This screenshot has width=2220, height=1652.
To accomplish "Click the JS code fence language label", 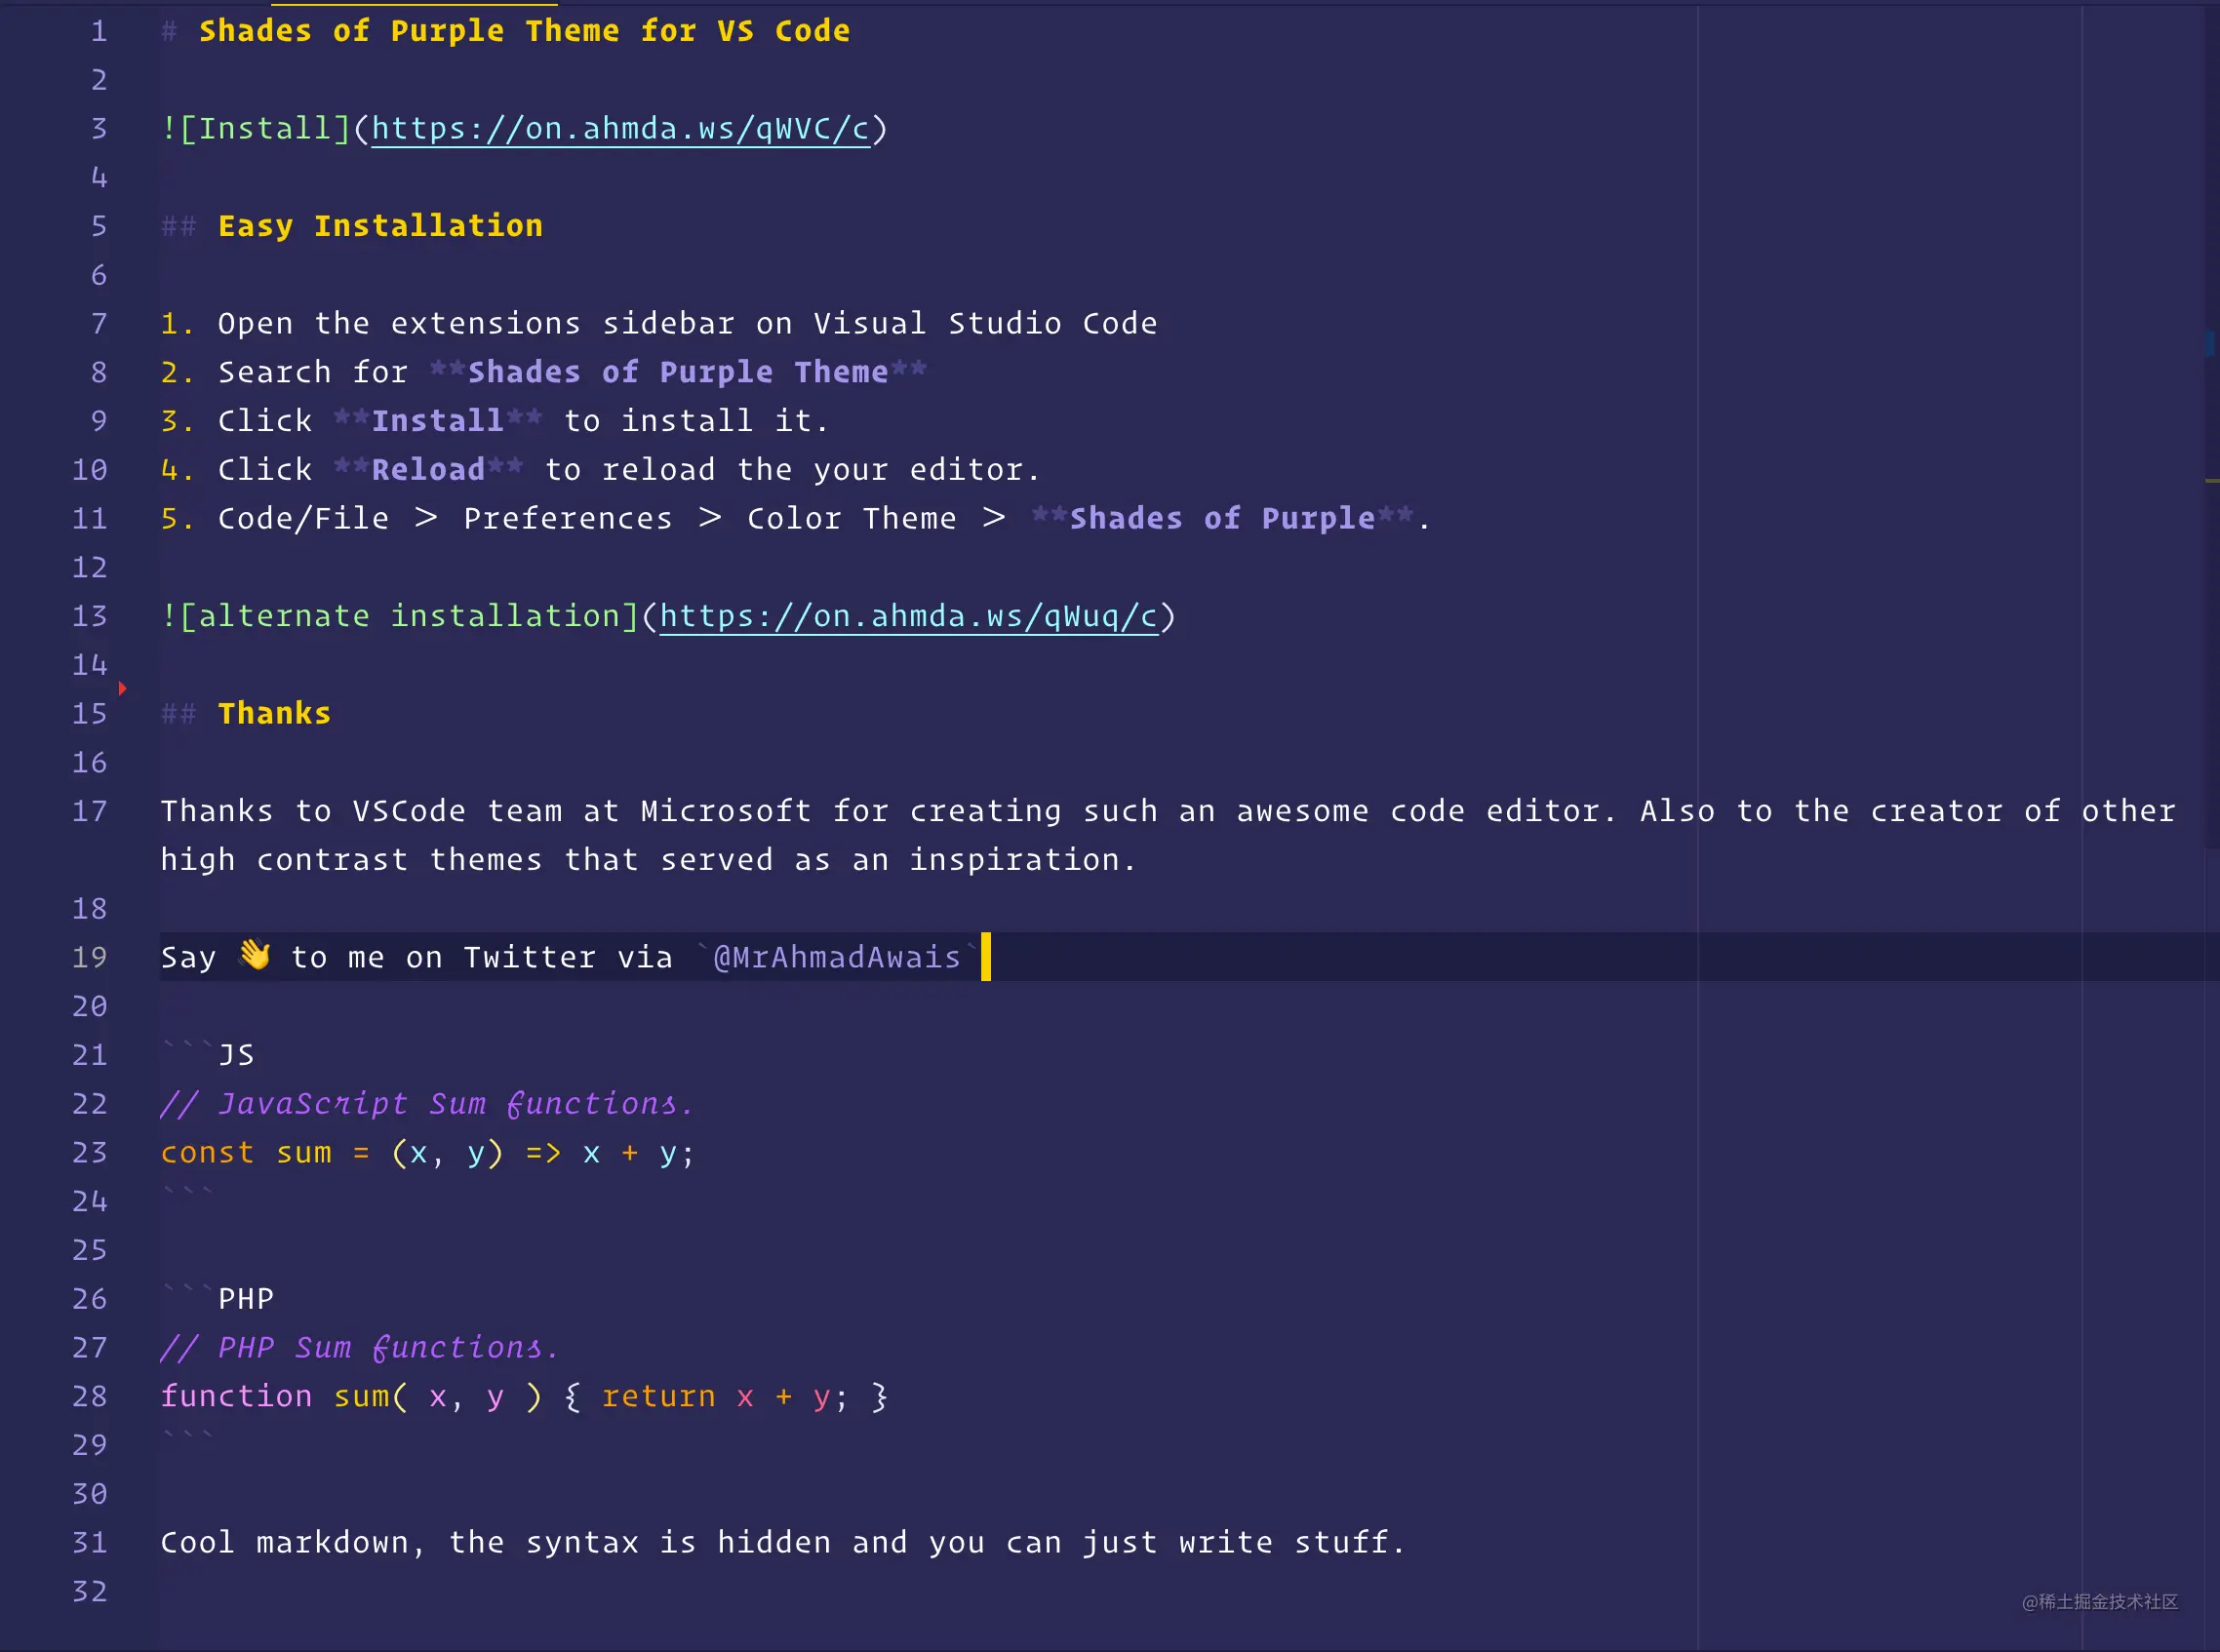I will click(x=236, y=1055).
